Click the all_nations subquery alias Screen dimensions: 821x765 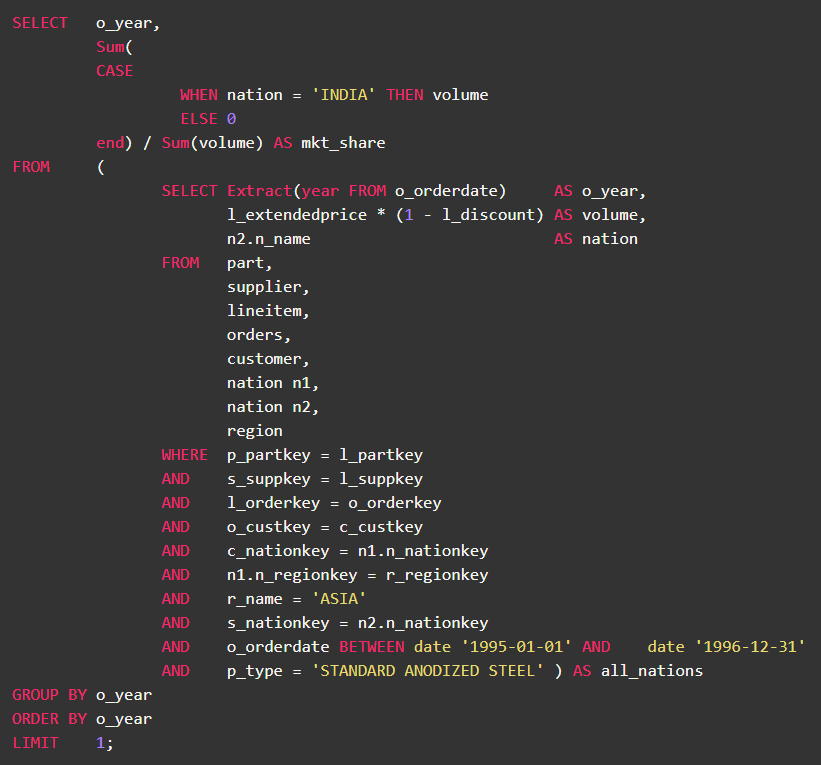652,671
